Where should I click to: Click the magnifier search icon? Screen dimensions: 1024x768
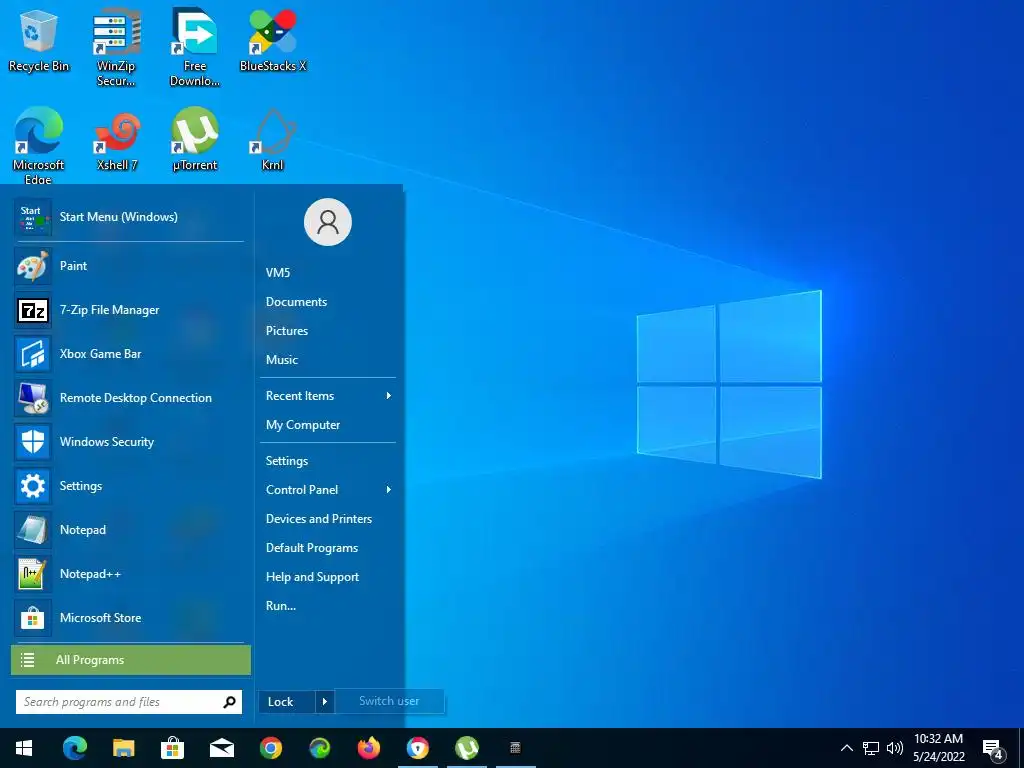point(229,702)
